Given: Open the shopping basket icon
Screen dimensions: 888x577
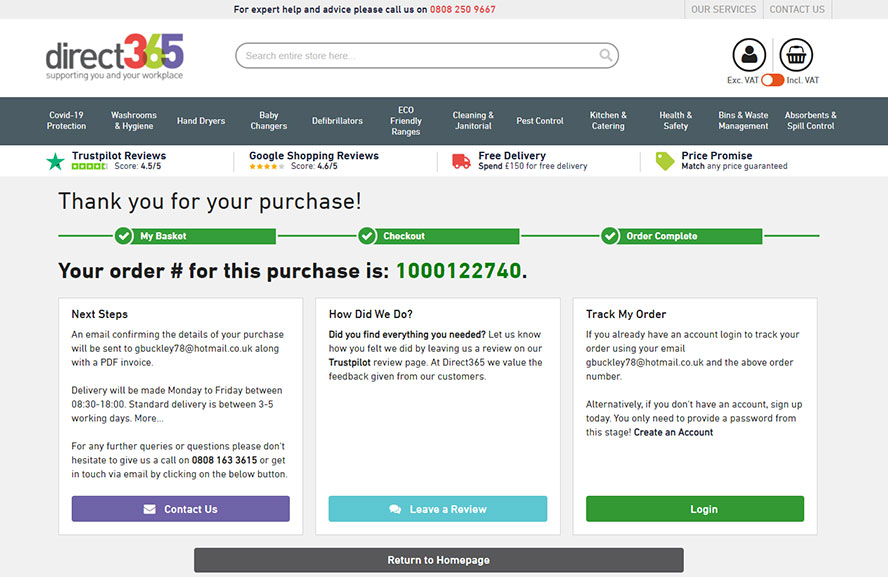Looking at the screenshot, I should coord(796,55).
